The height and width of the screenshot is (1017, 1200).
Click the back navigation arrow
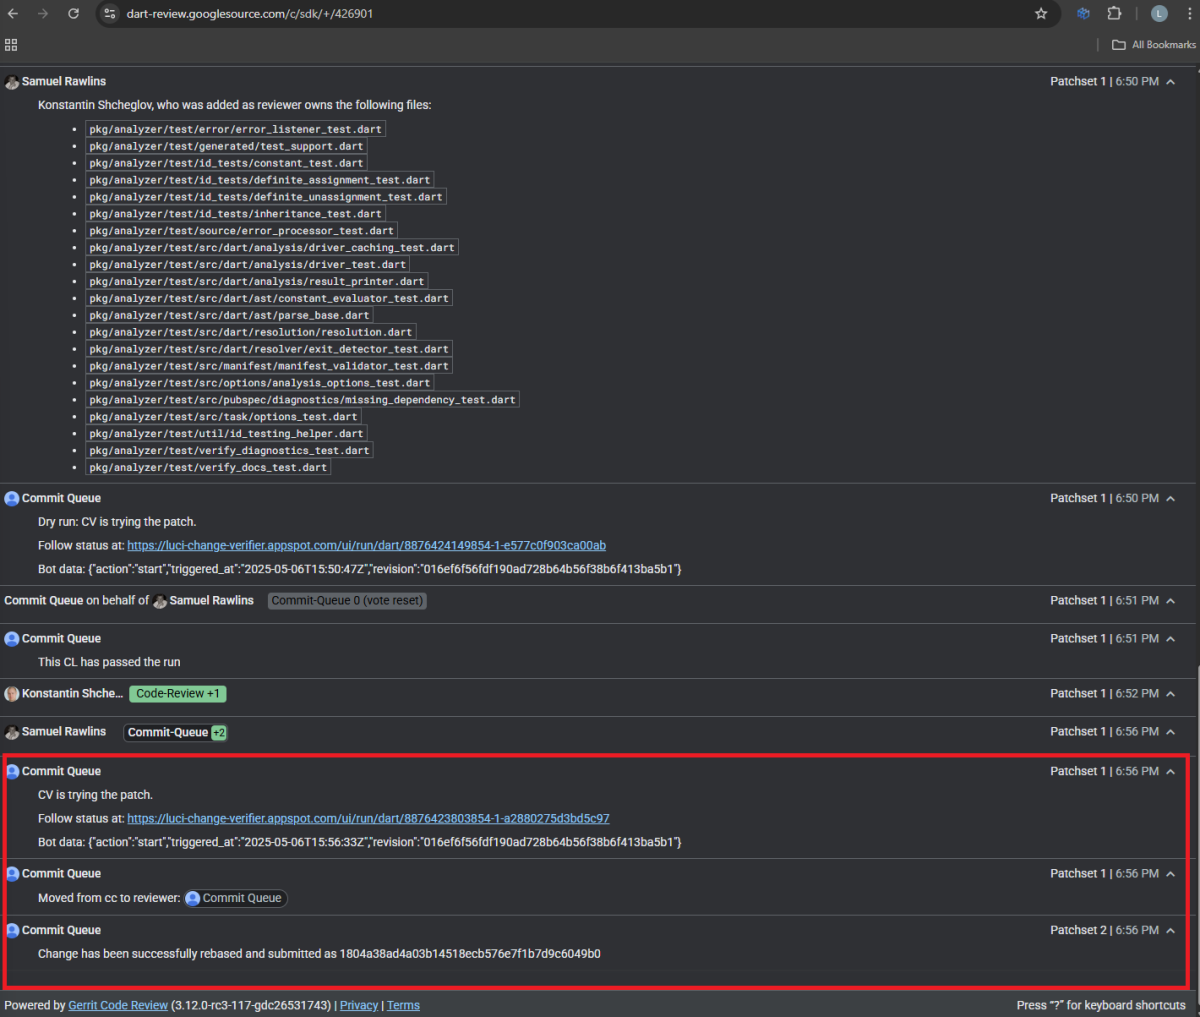[x=14, y=14]
